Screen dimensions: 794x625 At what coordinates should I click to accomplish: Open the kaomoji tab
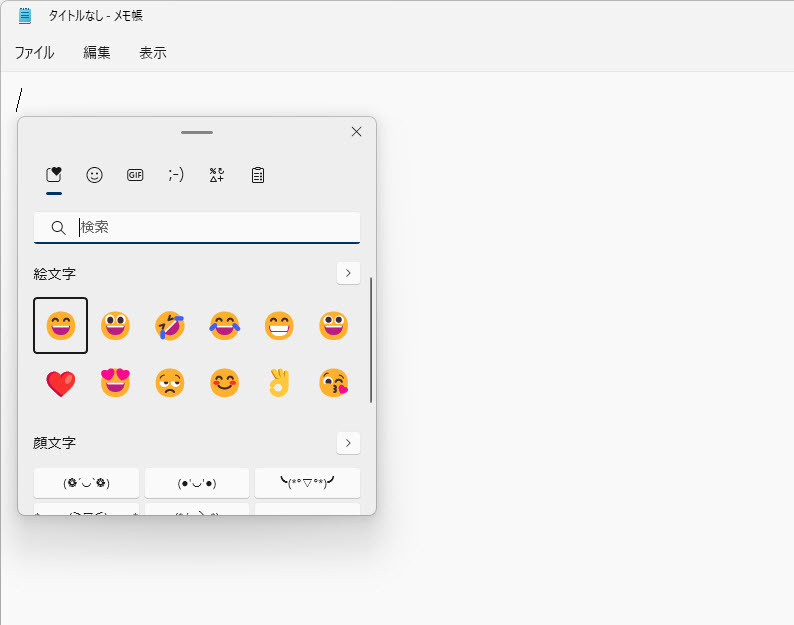176,175
